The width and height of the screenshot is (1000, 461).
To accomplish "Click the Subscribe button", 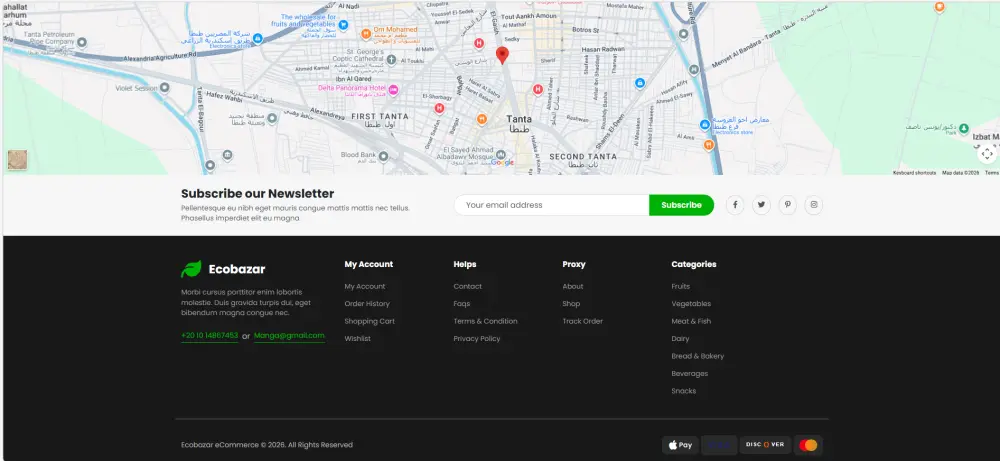I will click(681, 205).
